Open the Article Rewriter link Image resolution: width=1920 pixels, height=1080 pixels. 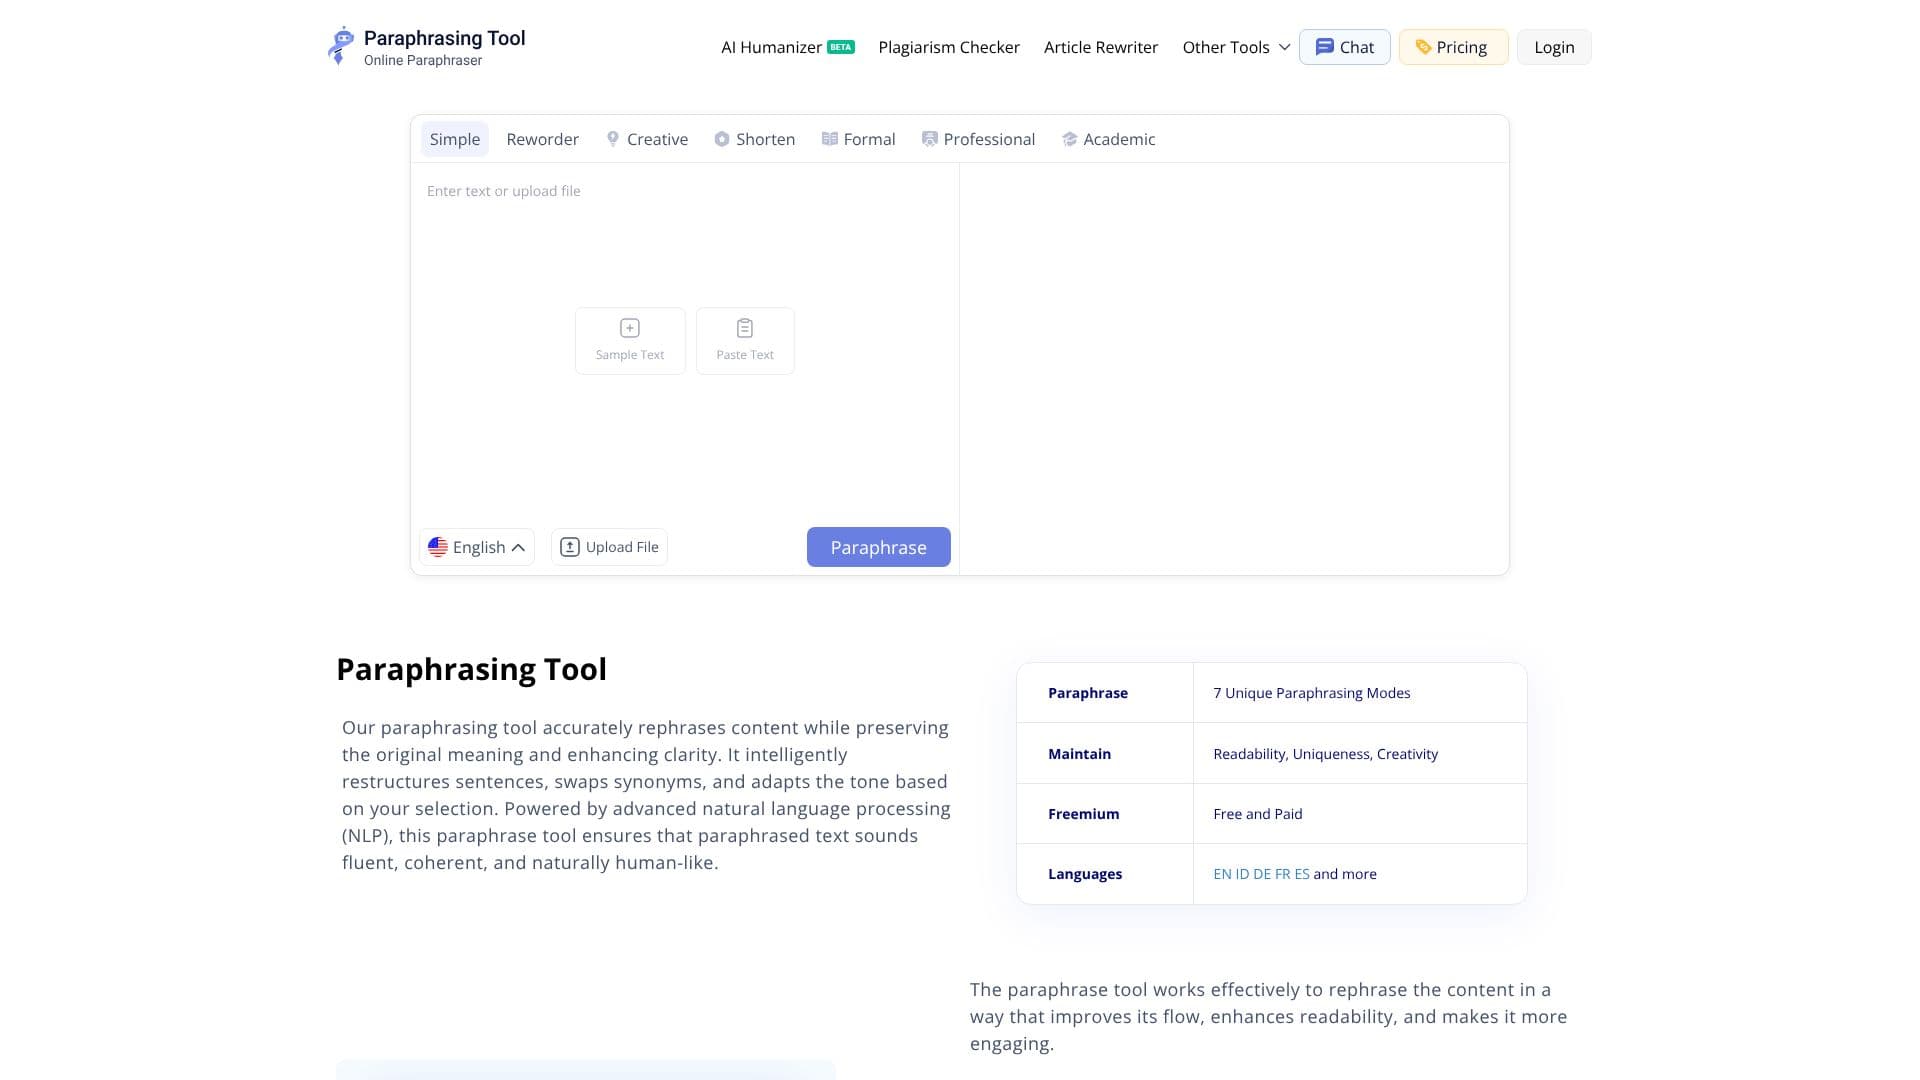(1101, 47)
